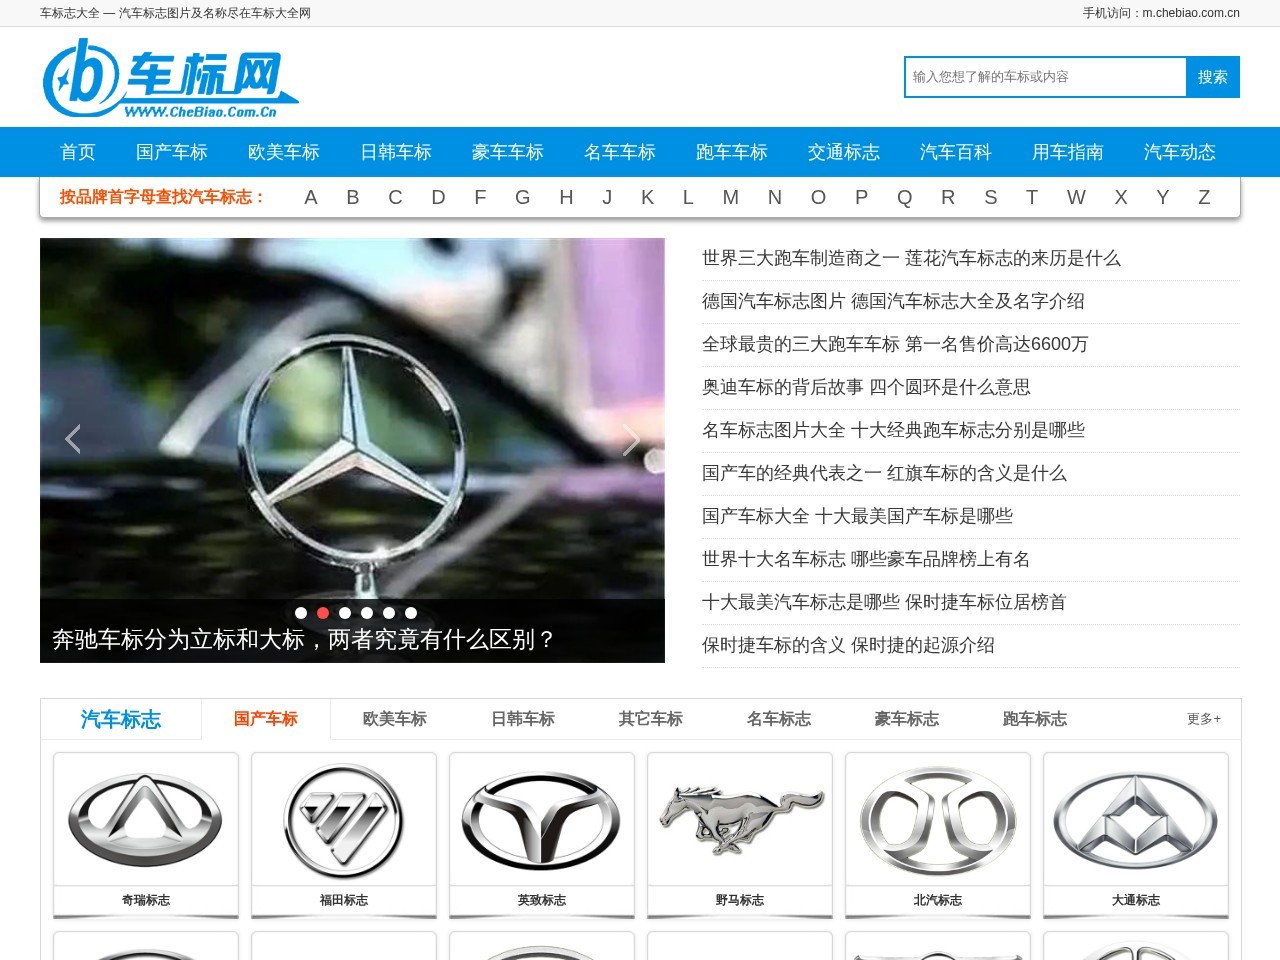Click the 汽车标志 section heading
This screenshot has height=960, width=1280.
(121, 720)
